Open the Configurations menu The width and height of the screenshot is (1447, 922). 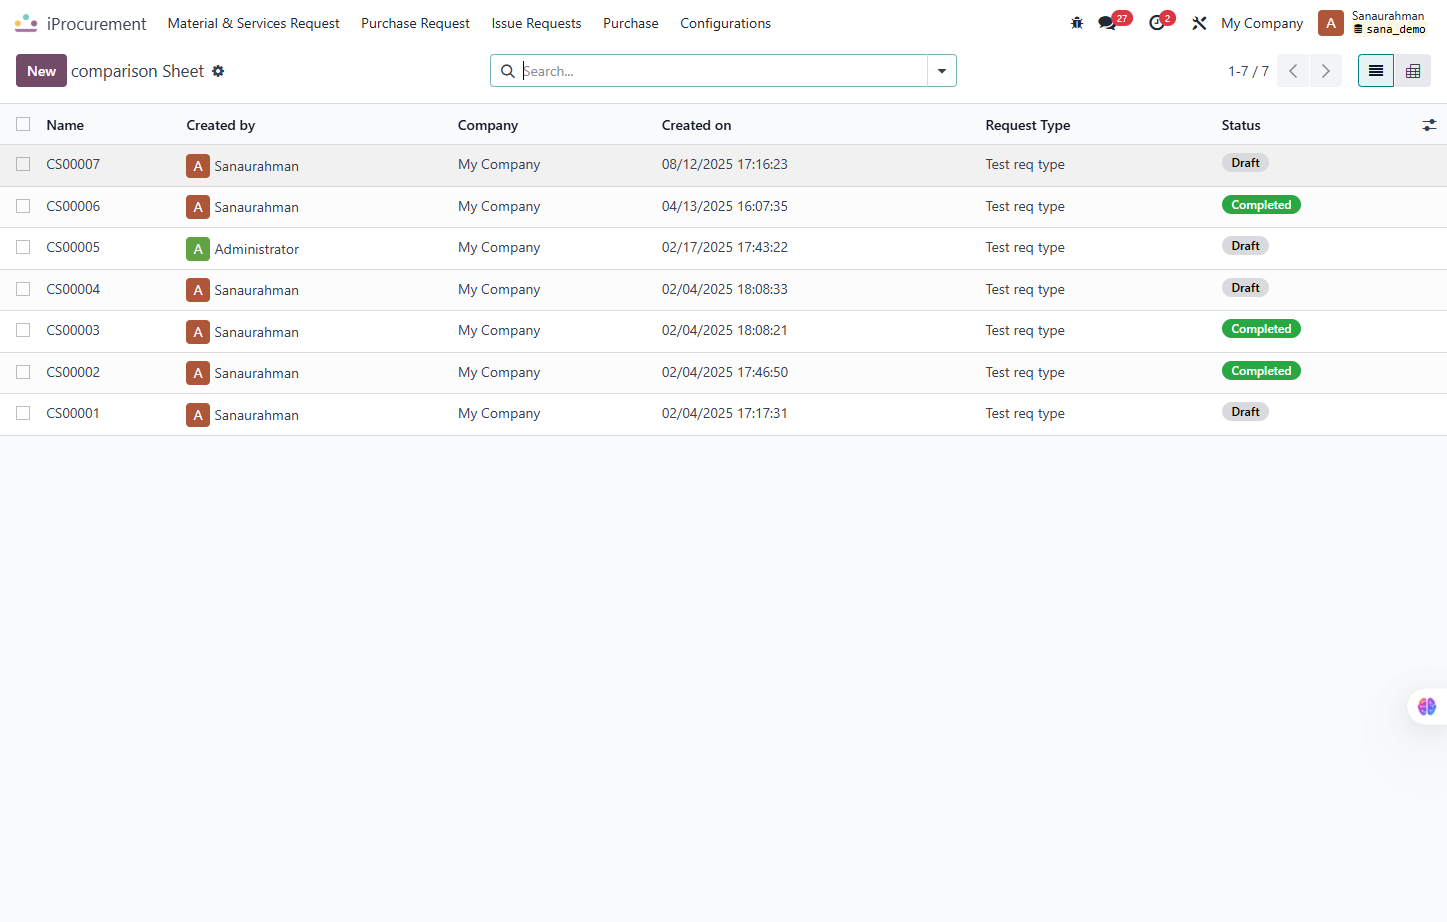coord(726,23)
